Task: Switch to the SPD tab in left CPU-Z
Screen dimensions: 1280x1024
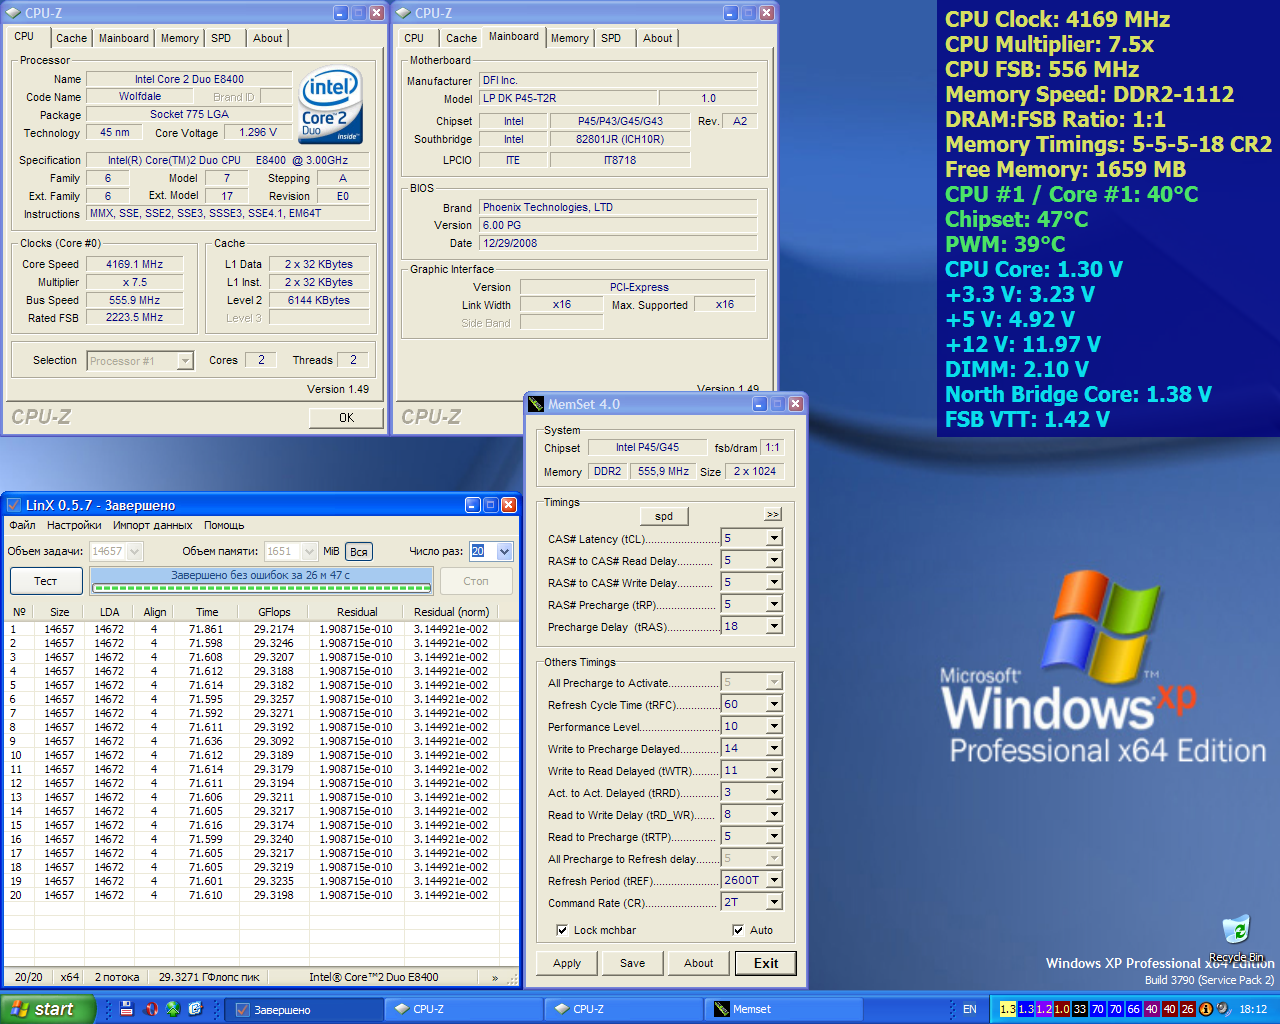Action: (x=221, y=38)
